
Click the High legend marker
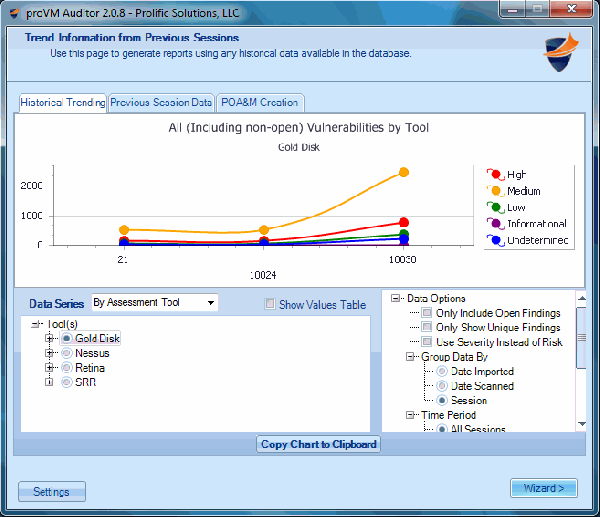point(496,175)
